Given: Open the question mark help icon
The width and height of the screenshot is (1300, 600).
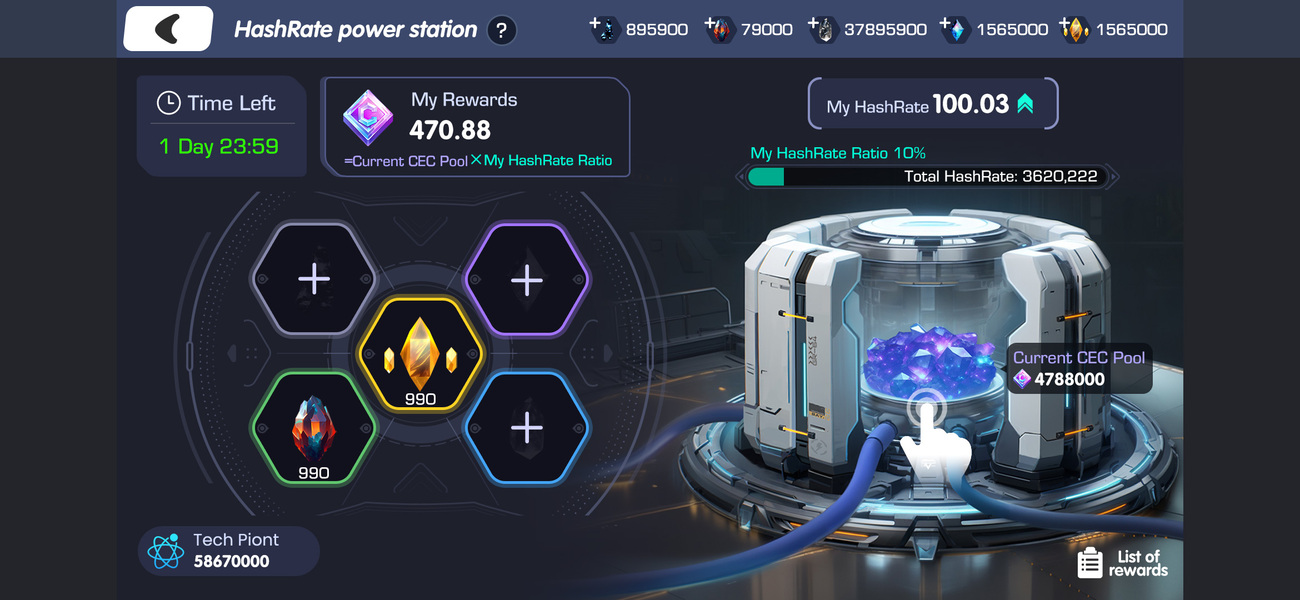Looking at the screenshot, I should (x=501, y=30).
